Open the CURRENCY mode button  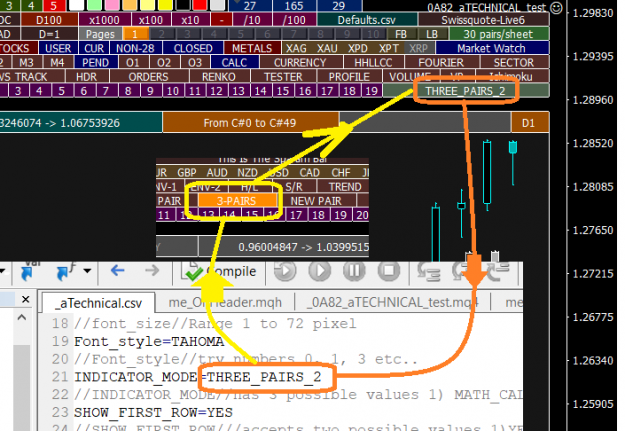click(x=300, y=63)
